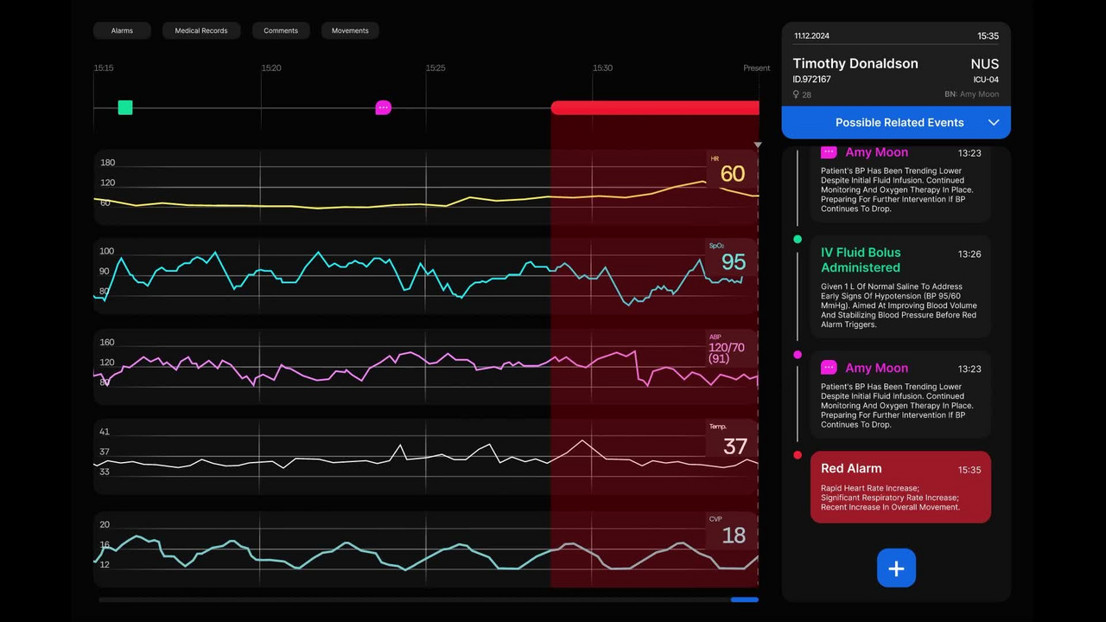
Task: Select the magenta dot on the events timeline
Action: 798,355
